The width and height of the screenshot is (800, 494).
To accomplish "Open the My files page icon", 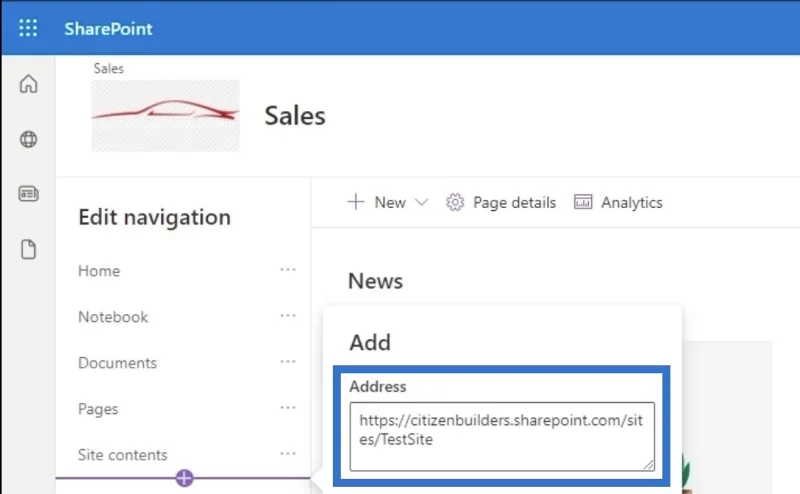I will (29, 250).
